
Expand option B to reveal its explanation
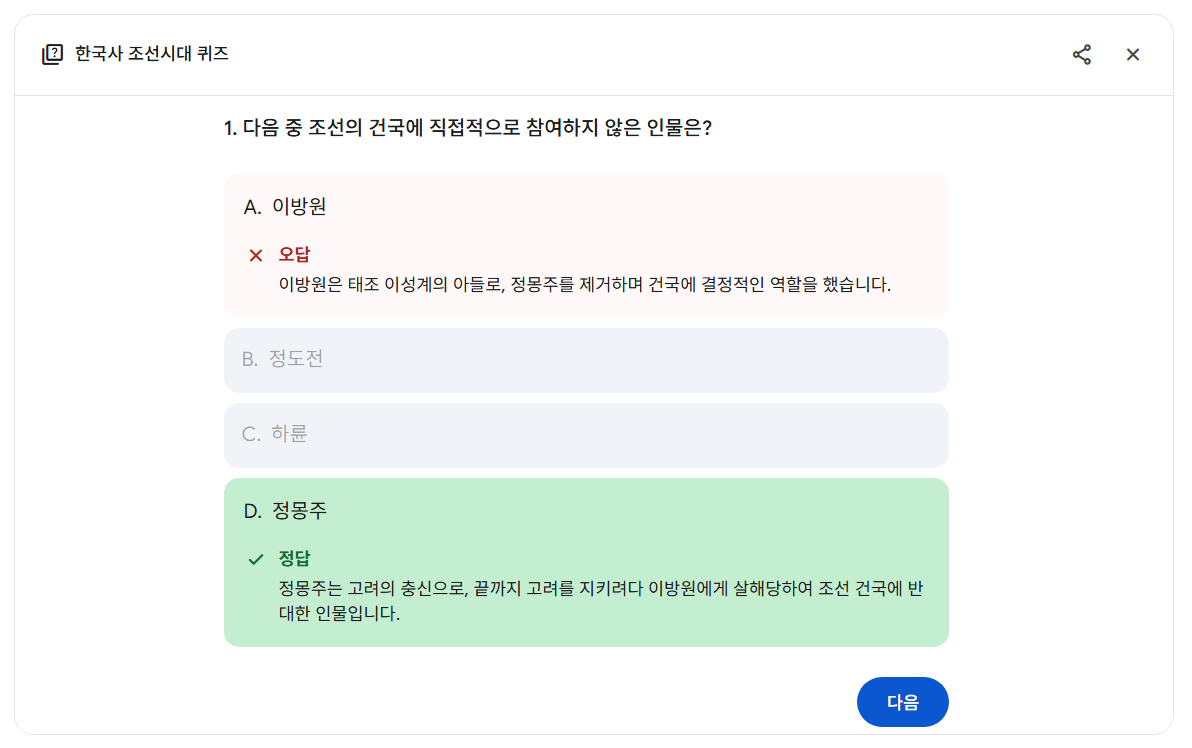click(x=586, y=360)
